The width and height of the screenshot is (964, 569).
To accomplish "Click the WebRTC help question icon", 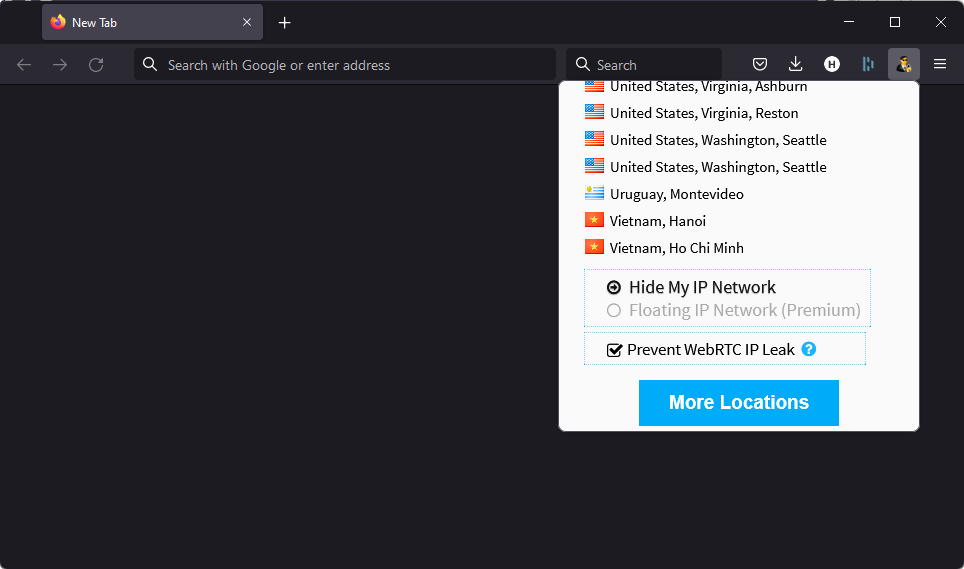I will [x=809, y=349].
